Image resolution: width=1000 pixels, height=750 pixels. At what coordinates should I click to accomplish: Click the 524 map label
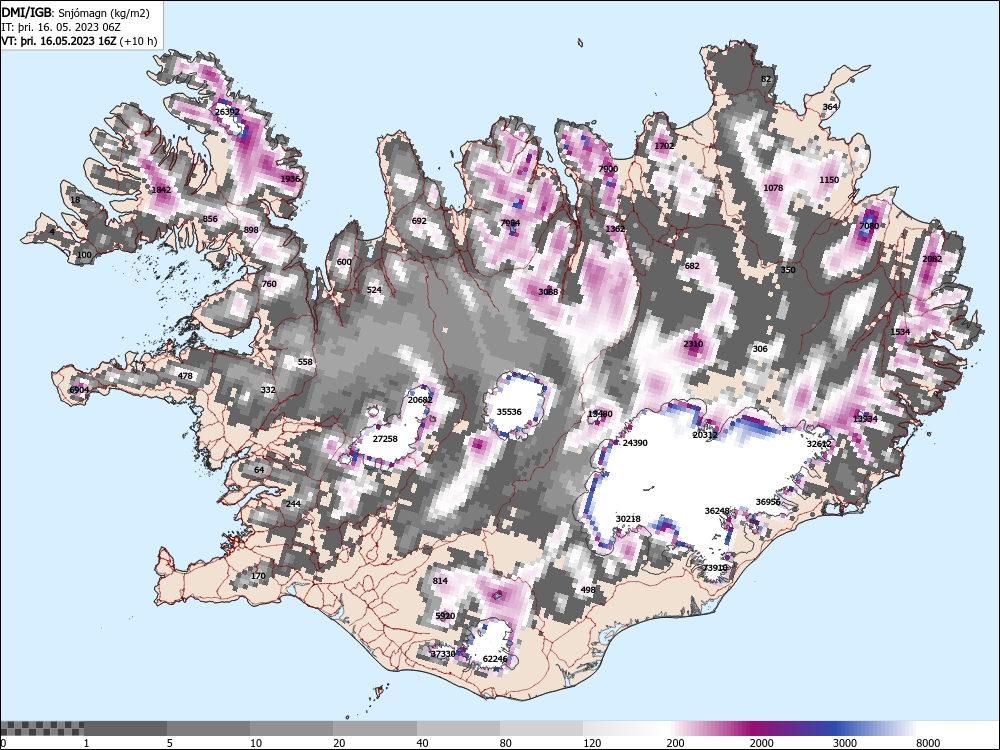(x=374, y=290)
